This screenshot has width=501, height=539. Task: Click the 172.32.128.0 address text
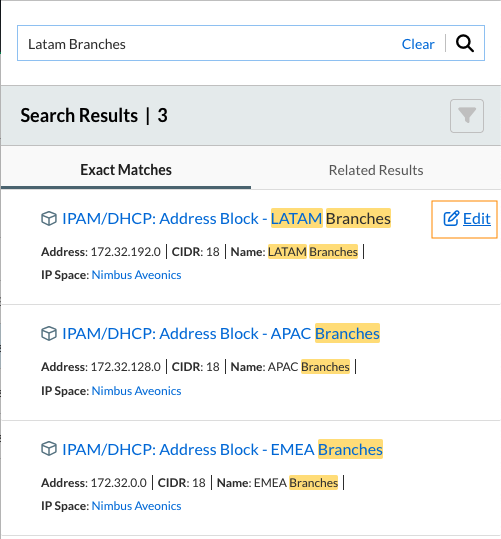click(126, 367)
